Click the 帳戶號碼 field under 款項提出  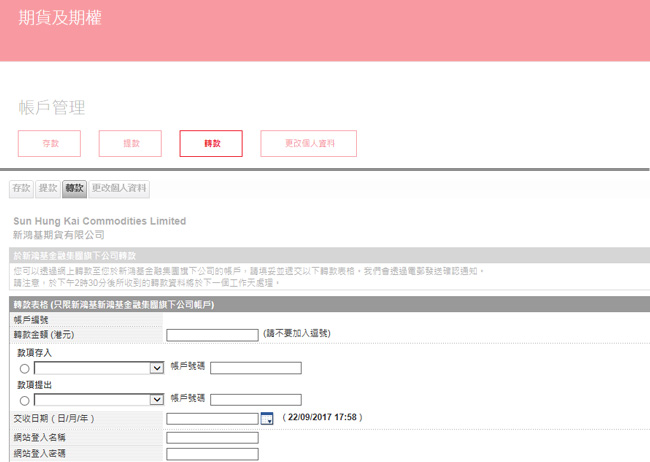(256, 400)
